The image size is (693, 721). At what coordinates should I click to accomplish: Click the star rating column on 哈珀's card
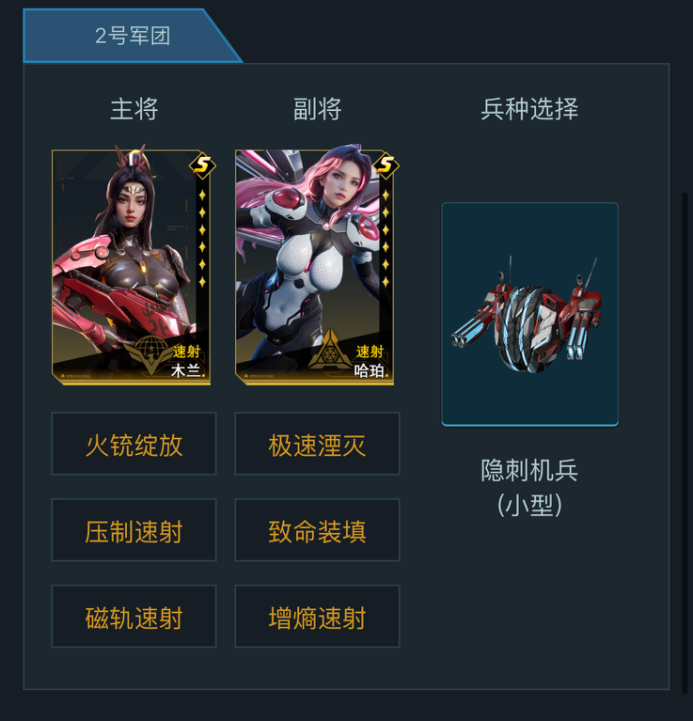click(385, 238)
